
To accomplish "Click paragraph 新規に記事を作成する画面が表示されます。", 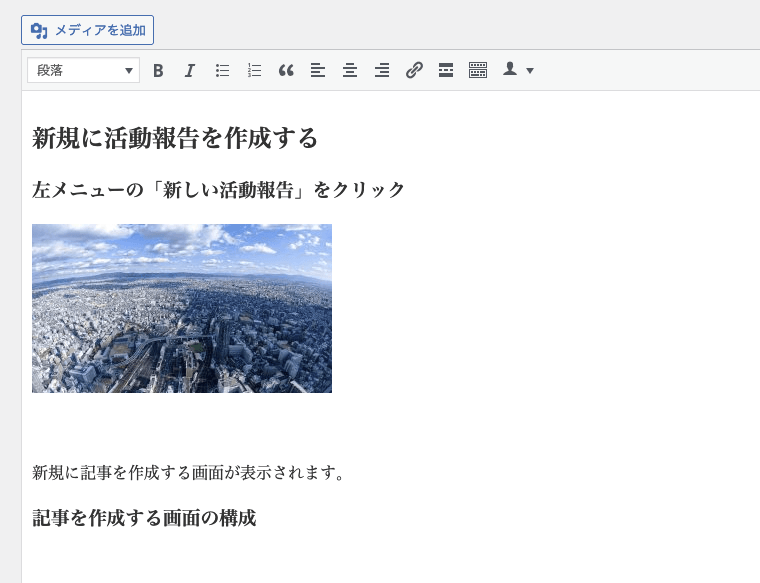I will (x=188, y=472).
